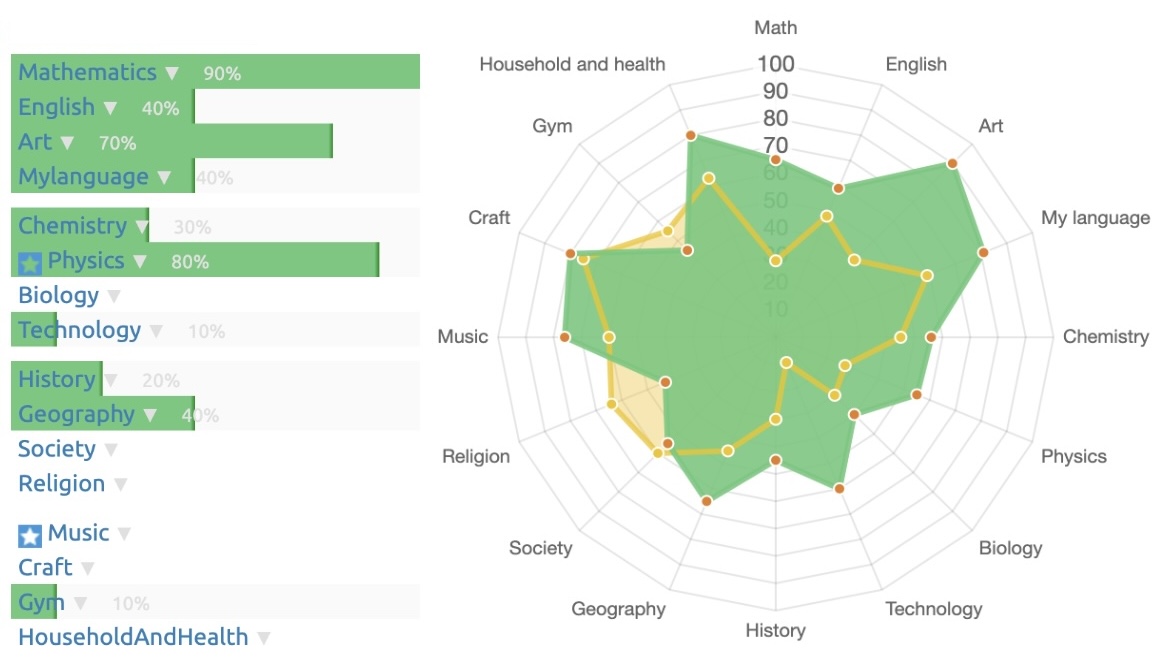Expand the Art dropdown triangle
Image resolution: width=1165 pixels, height=659 pixels.
(x=67, y=143)
